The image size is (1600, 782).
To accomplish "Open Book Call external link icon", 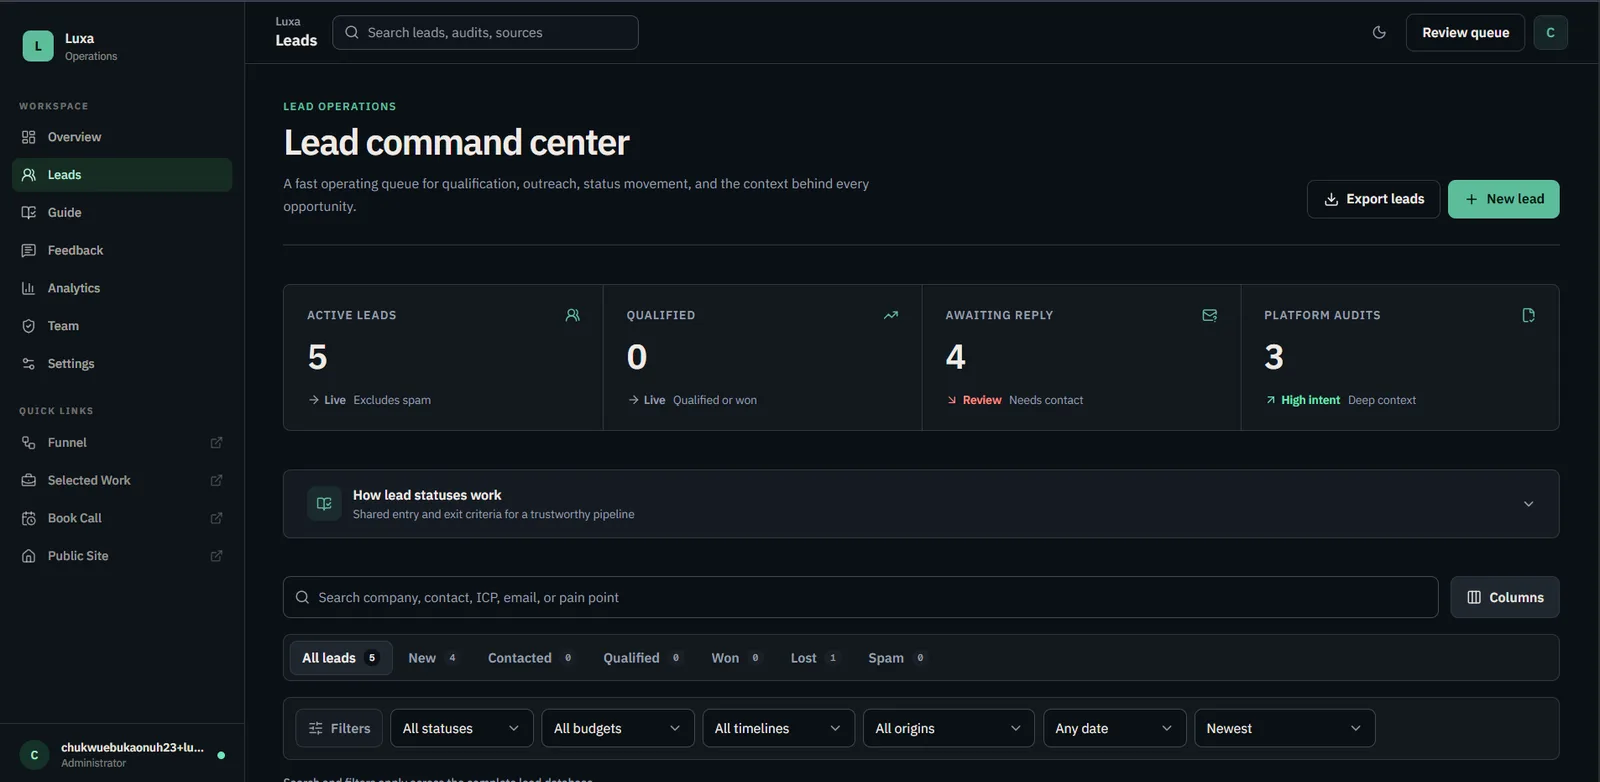I will point(216,518).
